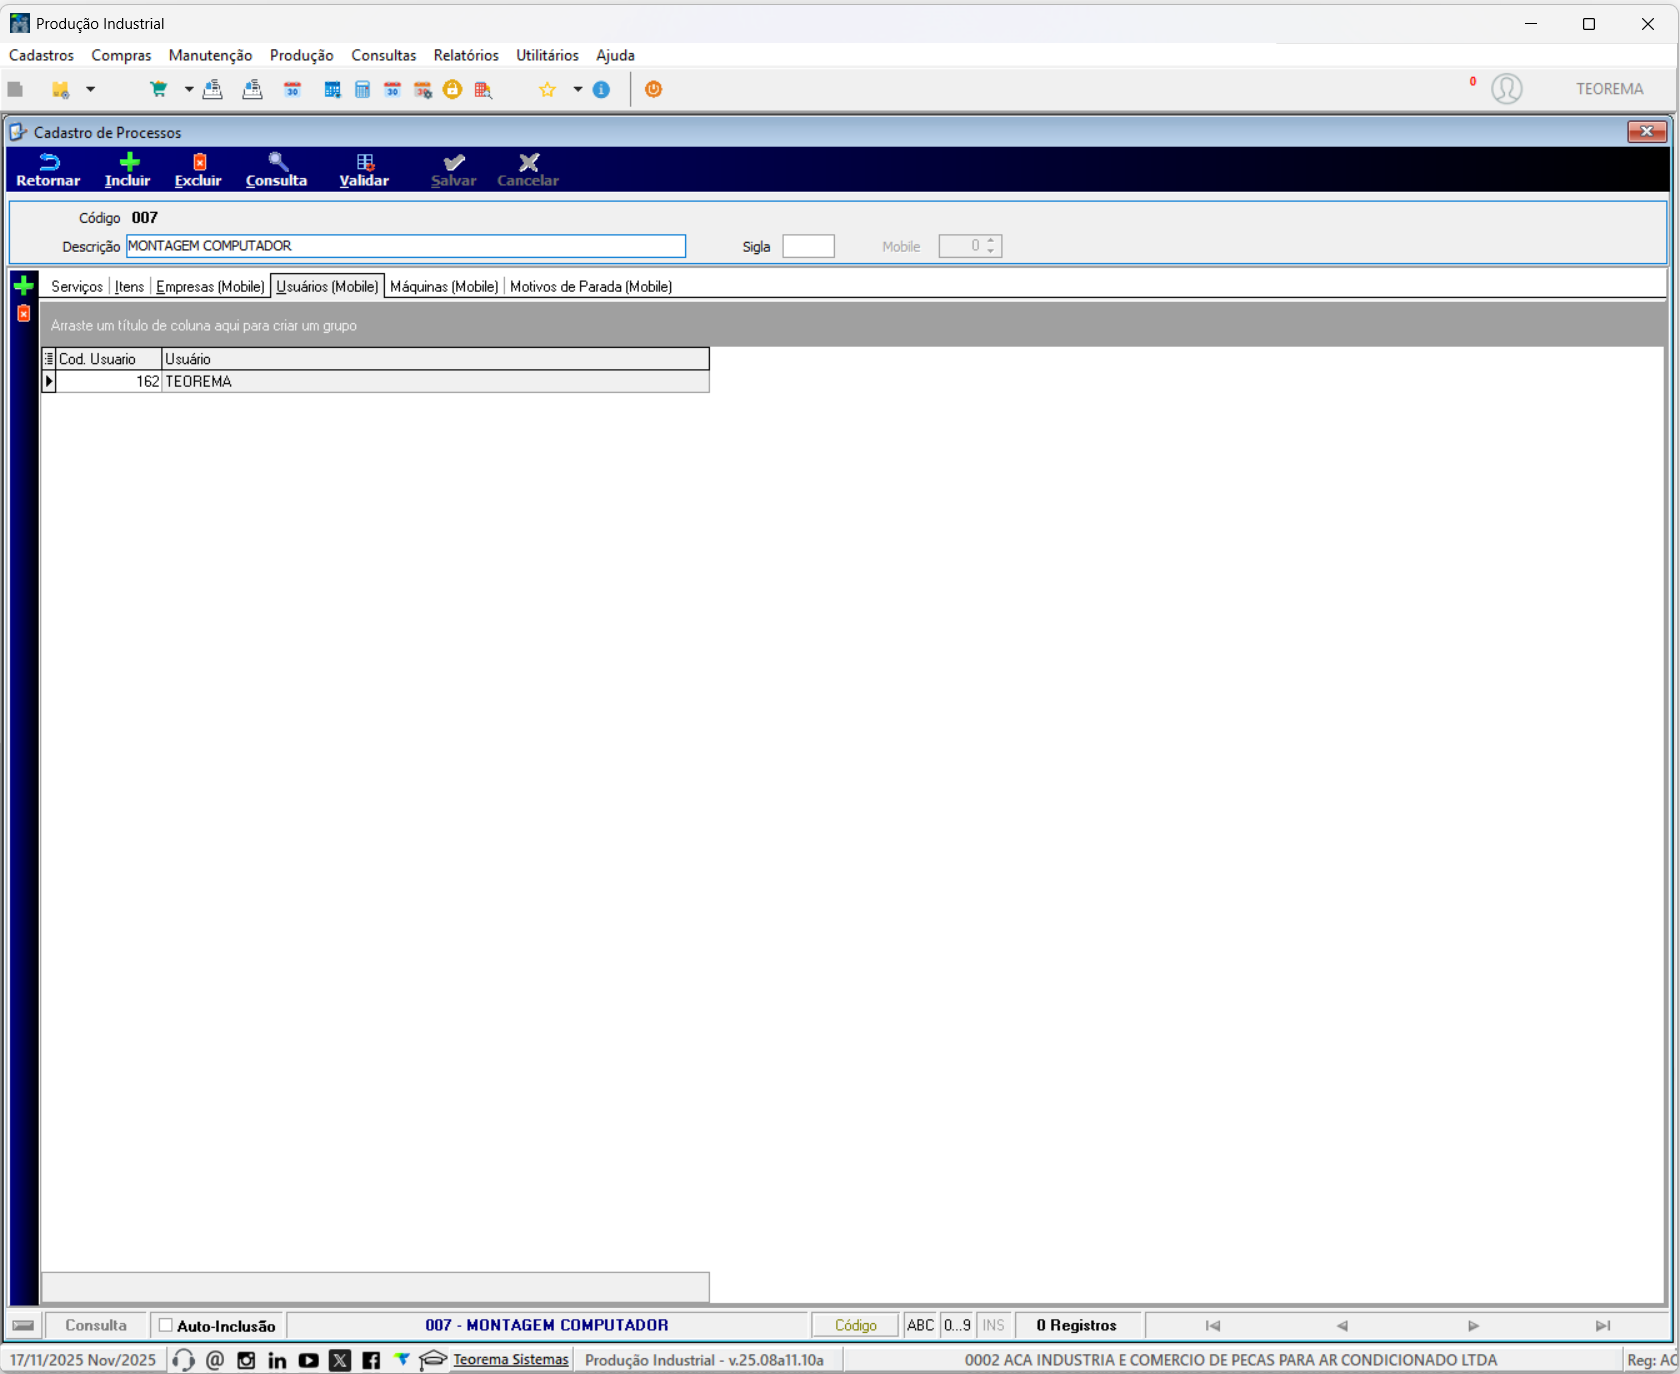The height and width of the screenshot is (1374, 1680).
Task: Click the LinkedIn icon in status bar
Action: 277,1360
